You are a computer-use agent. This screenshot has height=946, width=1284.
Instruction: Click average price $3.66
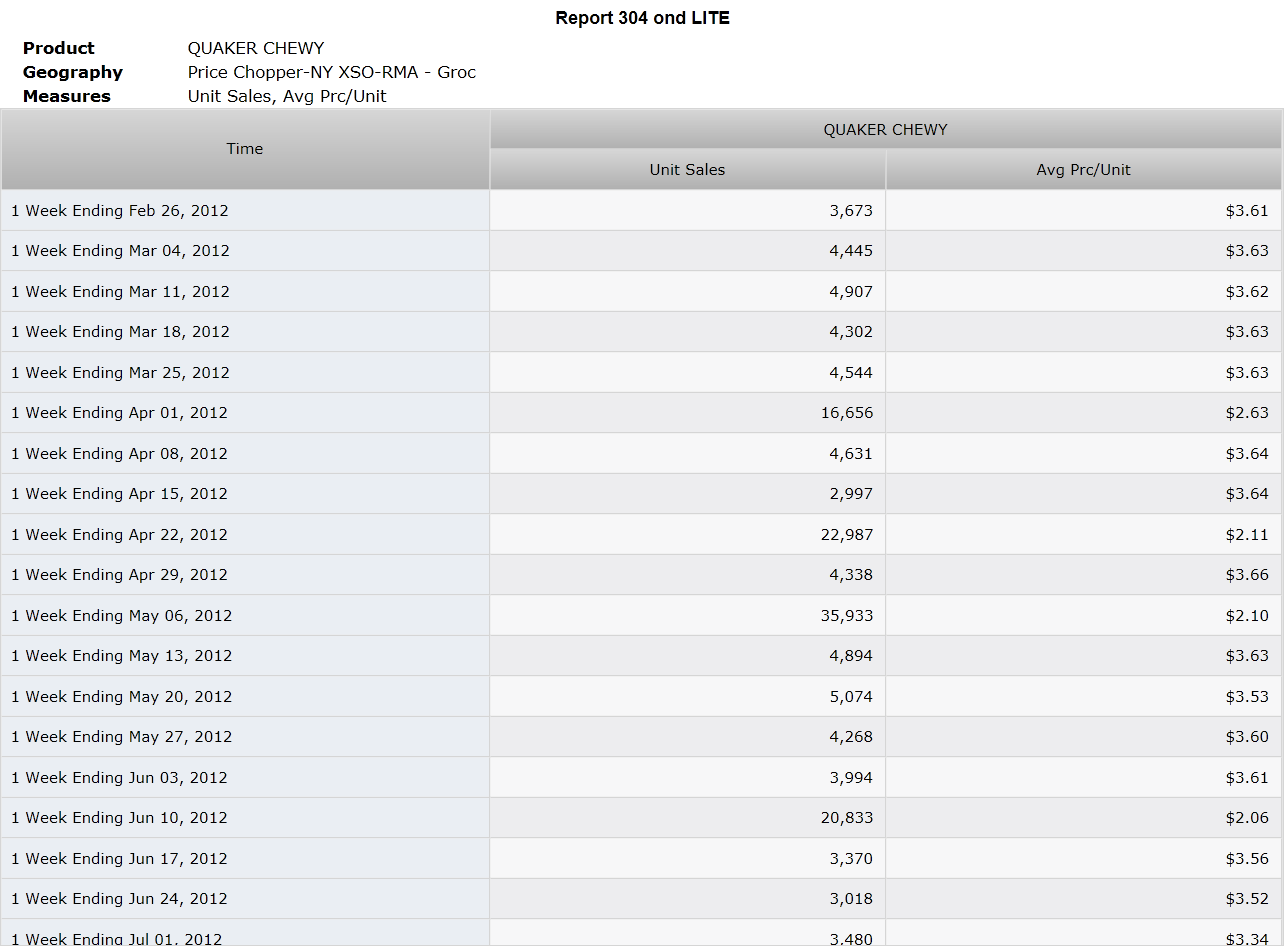[x=1247, y=575]
